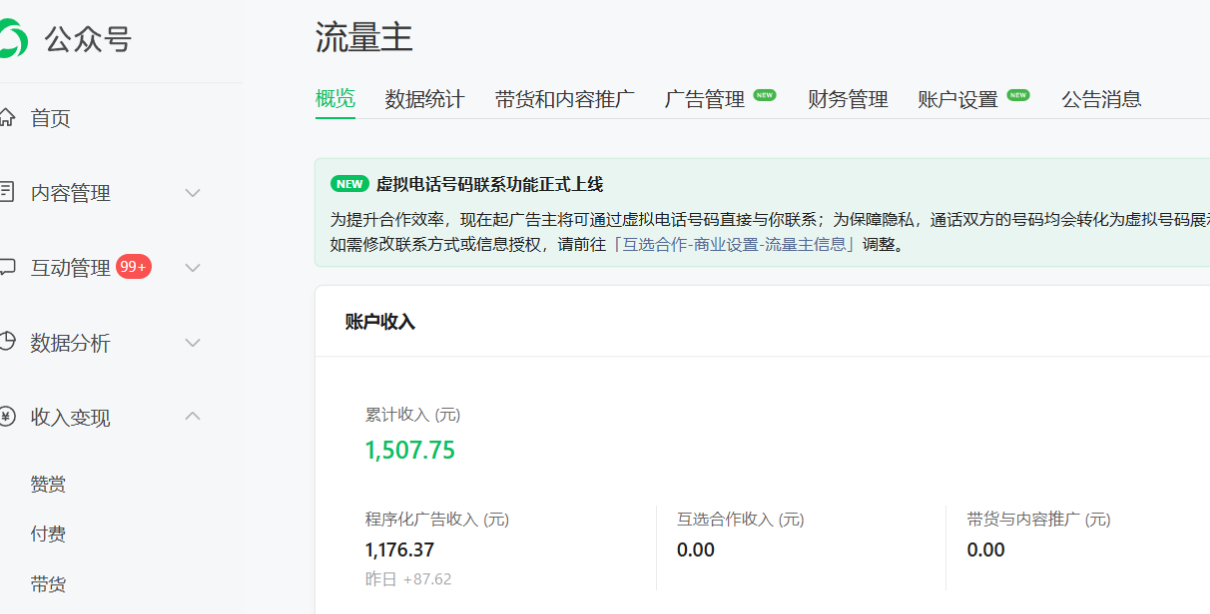Click the 互动管理 chat bubble icon
This screenshot has height=614, width=1210.
(x=7, y=267)
